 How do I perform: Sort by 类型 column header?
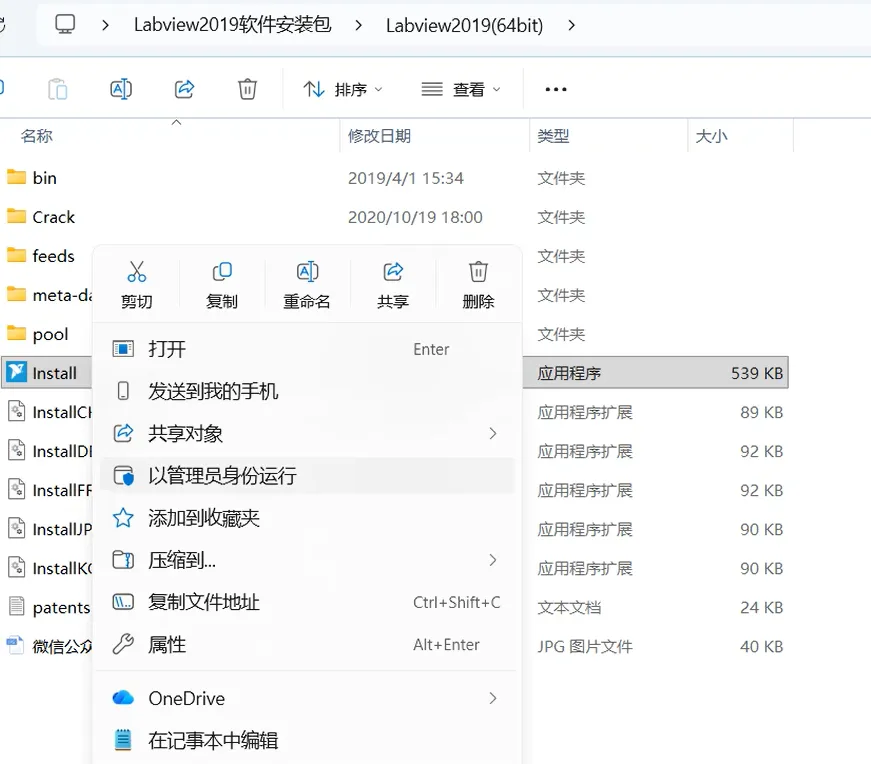click(553, 136)
